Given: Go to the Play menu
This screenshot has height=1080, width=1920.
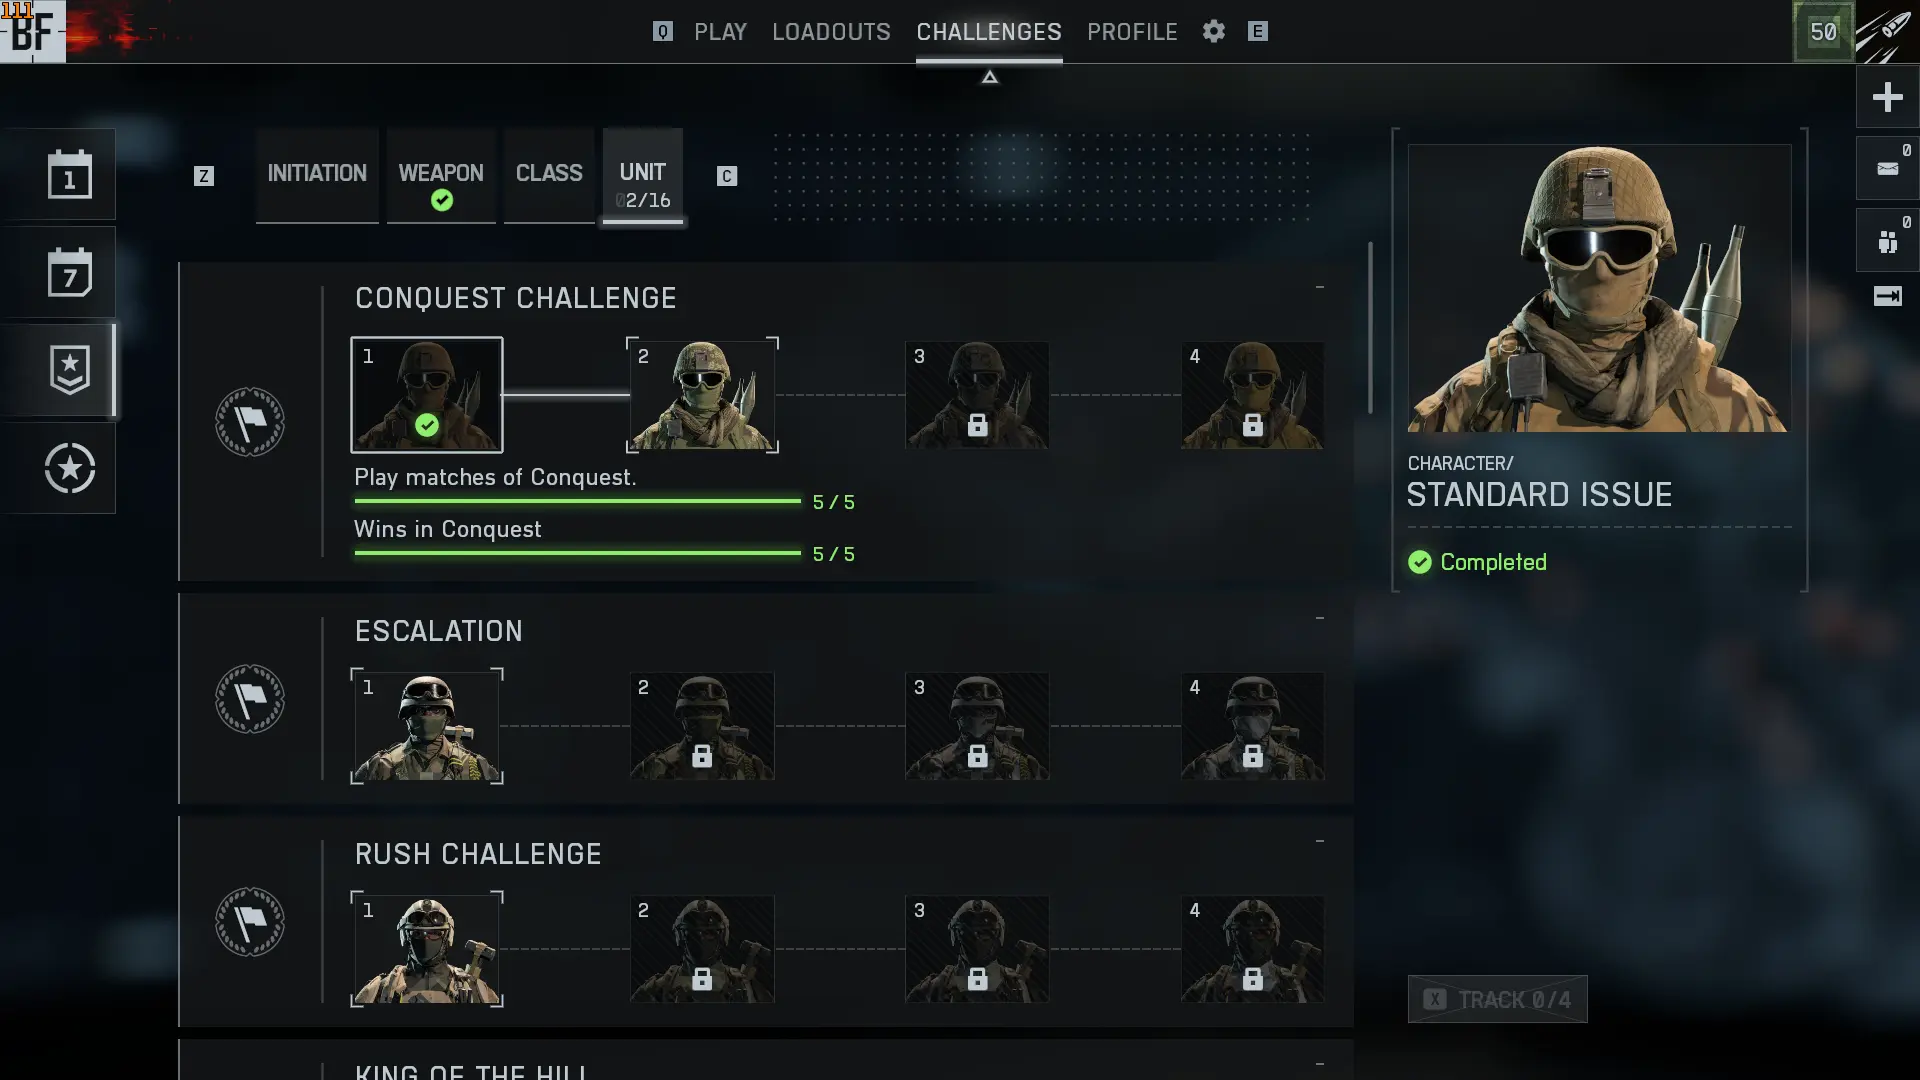Looking at the screenshot, I should tap(720, 31).
